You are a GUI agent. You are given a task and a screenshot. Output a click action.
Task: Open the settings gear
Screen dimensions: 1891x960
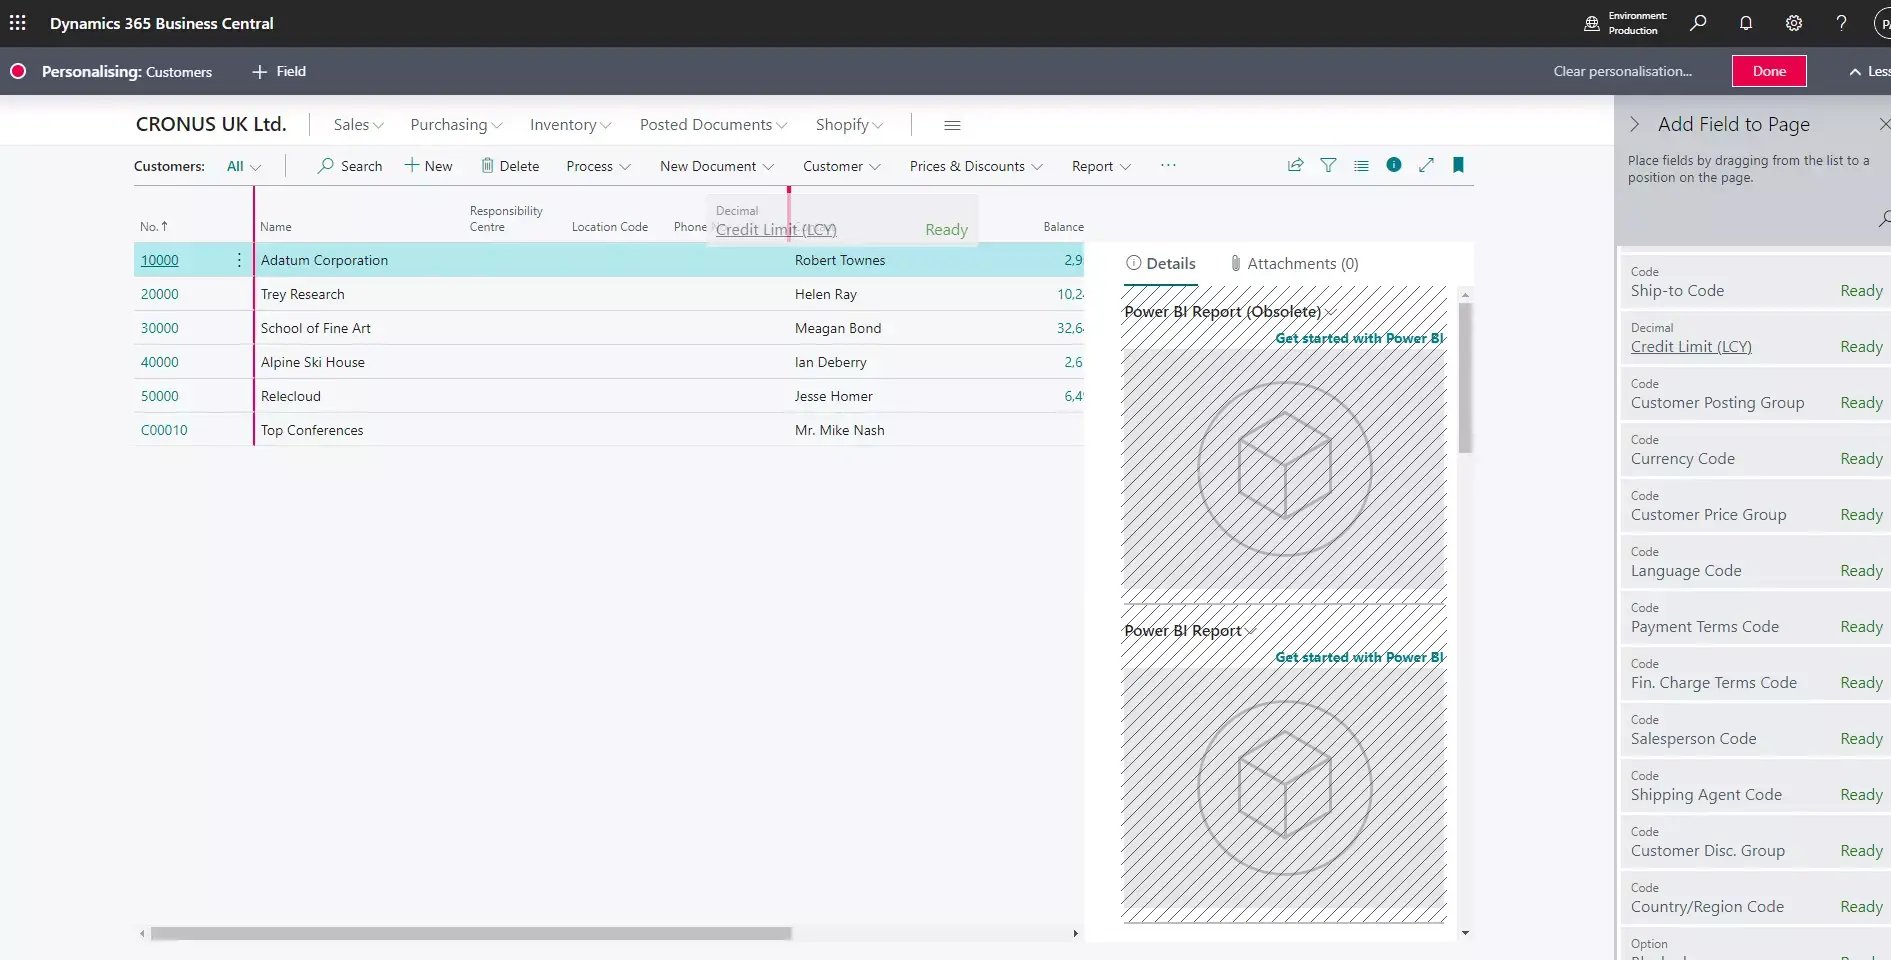point(1794,22)
